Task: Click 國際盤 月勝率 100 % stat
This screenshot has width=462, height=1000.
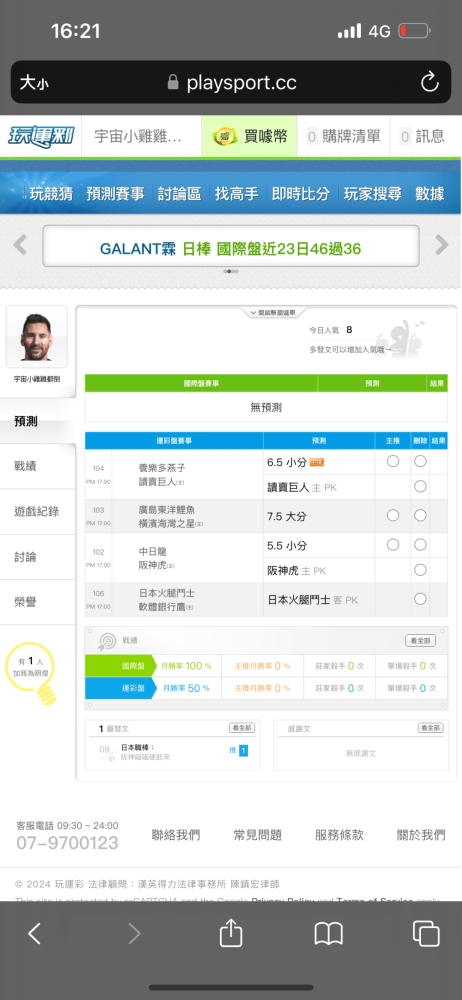Action: (x=186, y=666)
